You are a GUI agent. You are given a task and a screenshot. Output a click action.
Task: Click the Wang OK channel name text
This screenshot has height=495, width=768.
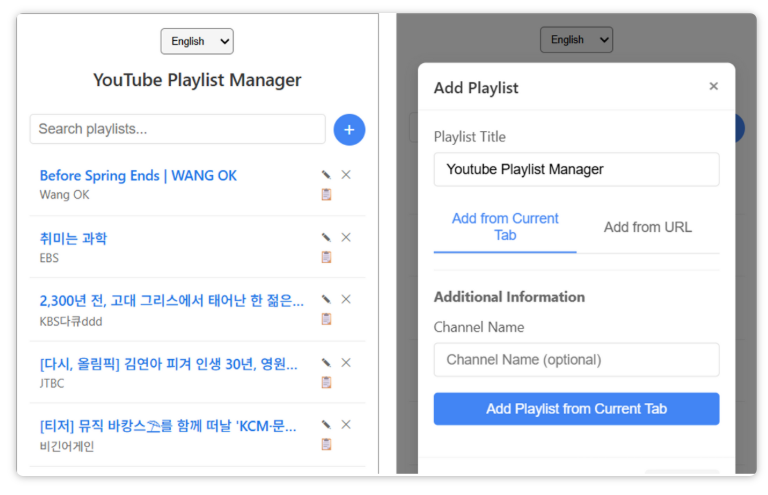(64, 195)
